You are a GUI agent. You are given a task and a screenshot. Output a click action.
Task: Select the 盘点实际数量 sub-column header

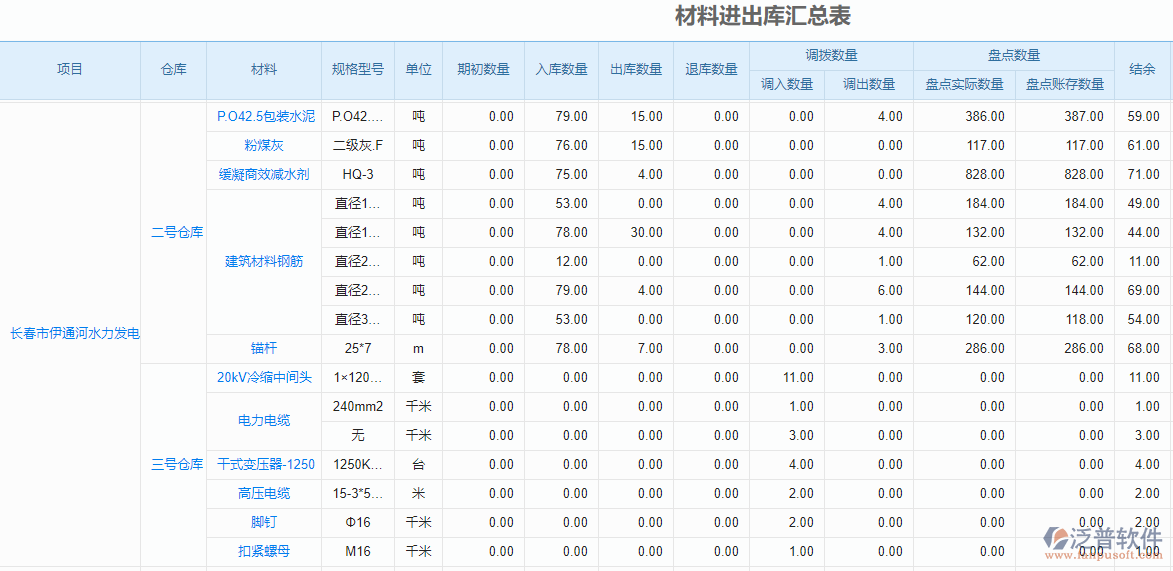pyautogui.click(x=964, y=85)
